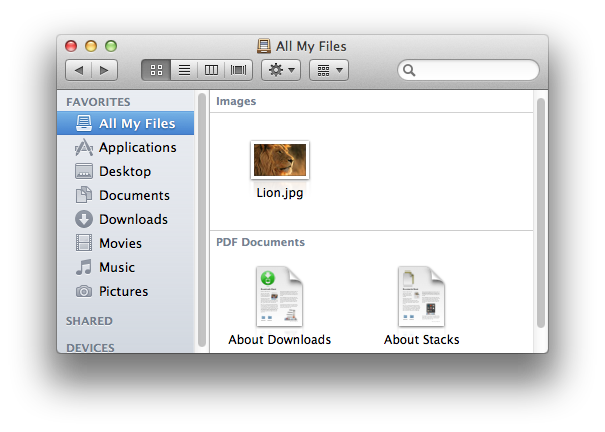Image resolution: width=605 pixels, height=432 pixels.
Task: Zoom window with the green button
Action: [111, 46]
